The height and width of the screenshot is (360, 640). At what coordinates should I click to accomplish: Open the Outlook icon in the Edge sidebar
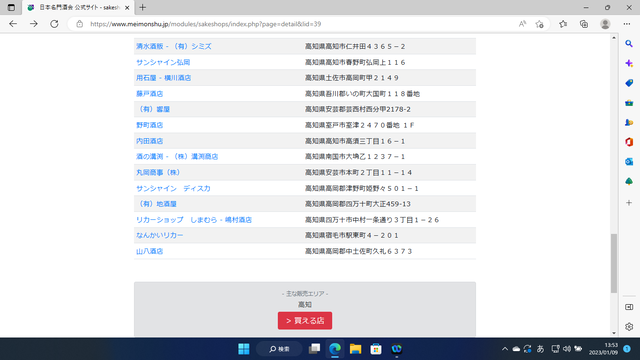pos(629,162)
